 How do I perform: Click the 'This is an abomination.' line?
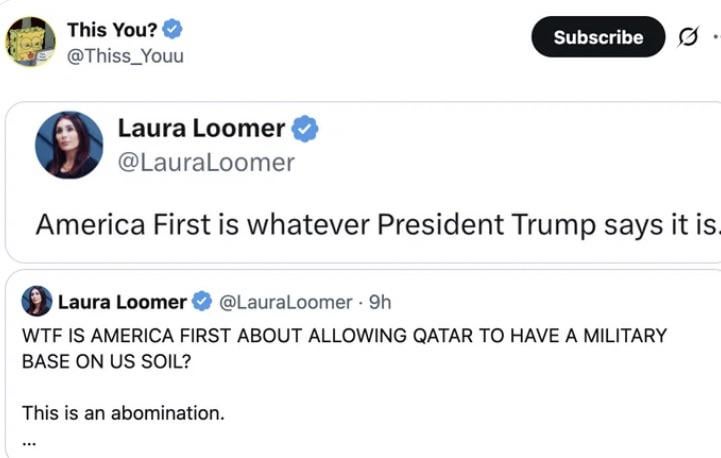coord(123,411)
